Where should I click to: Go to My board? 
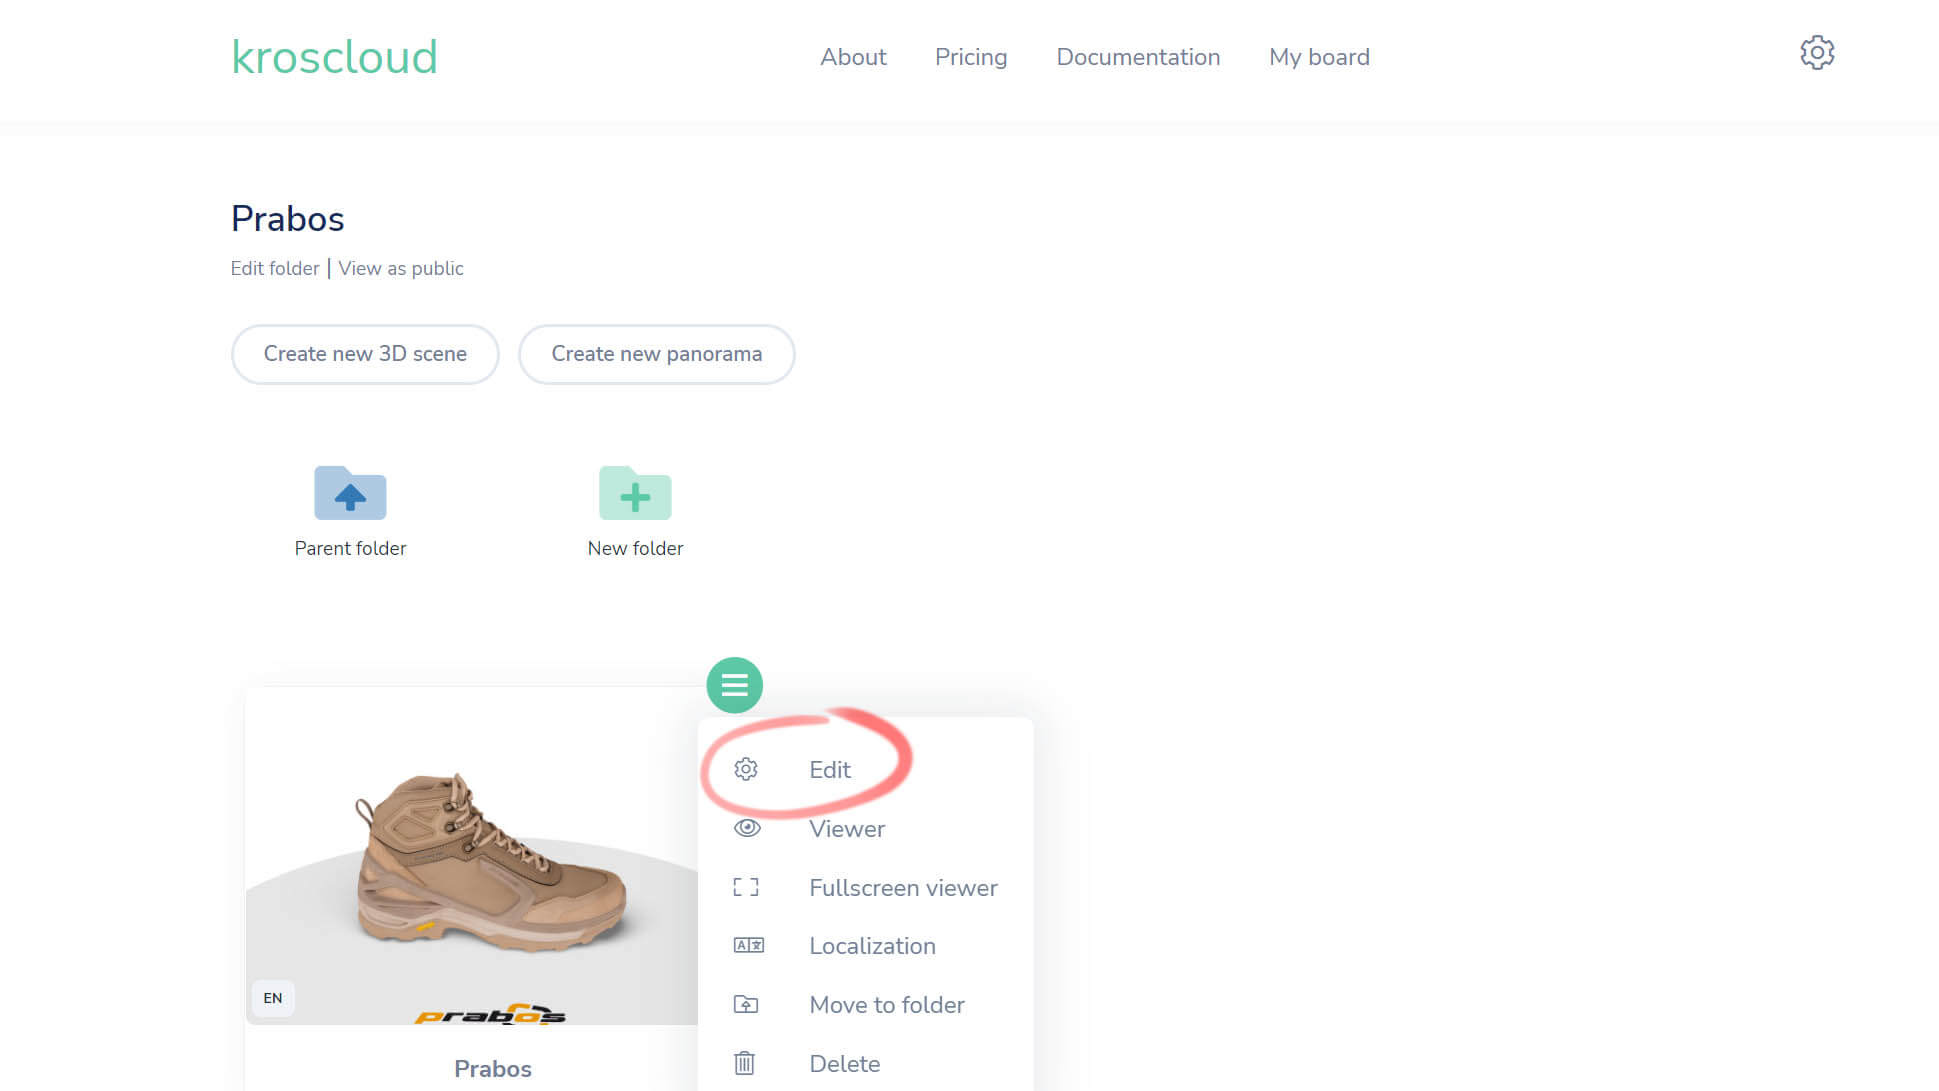(x=1318, y=57)
